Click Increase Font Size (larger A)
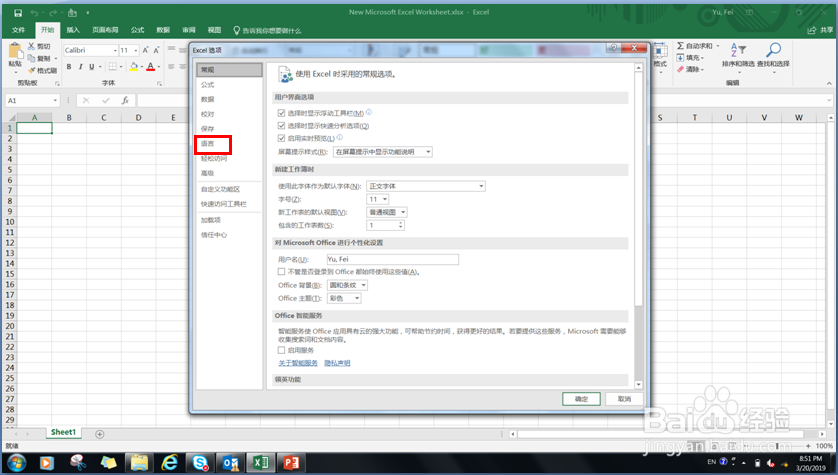This screenshot has height=475, width=838. (x=145, y=50)
